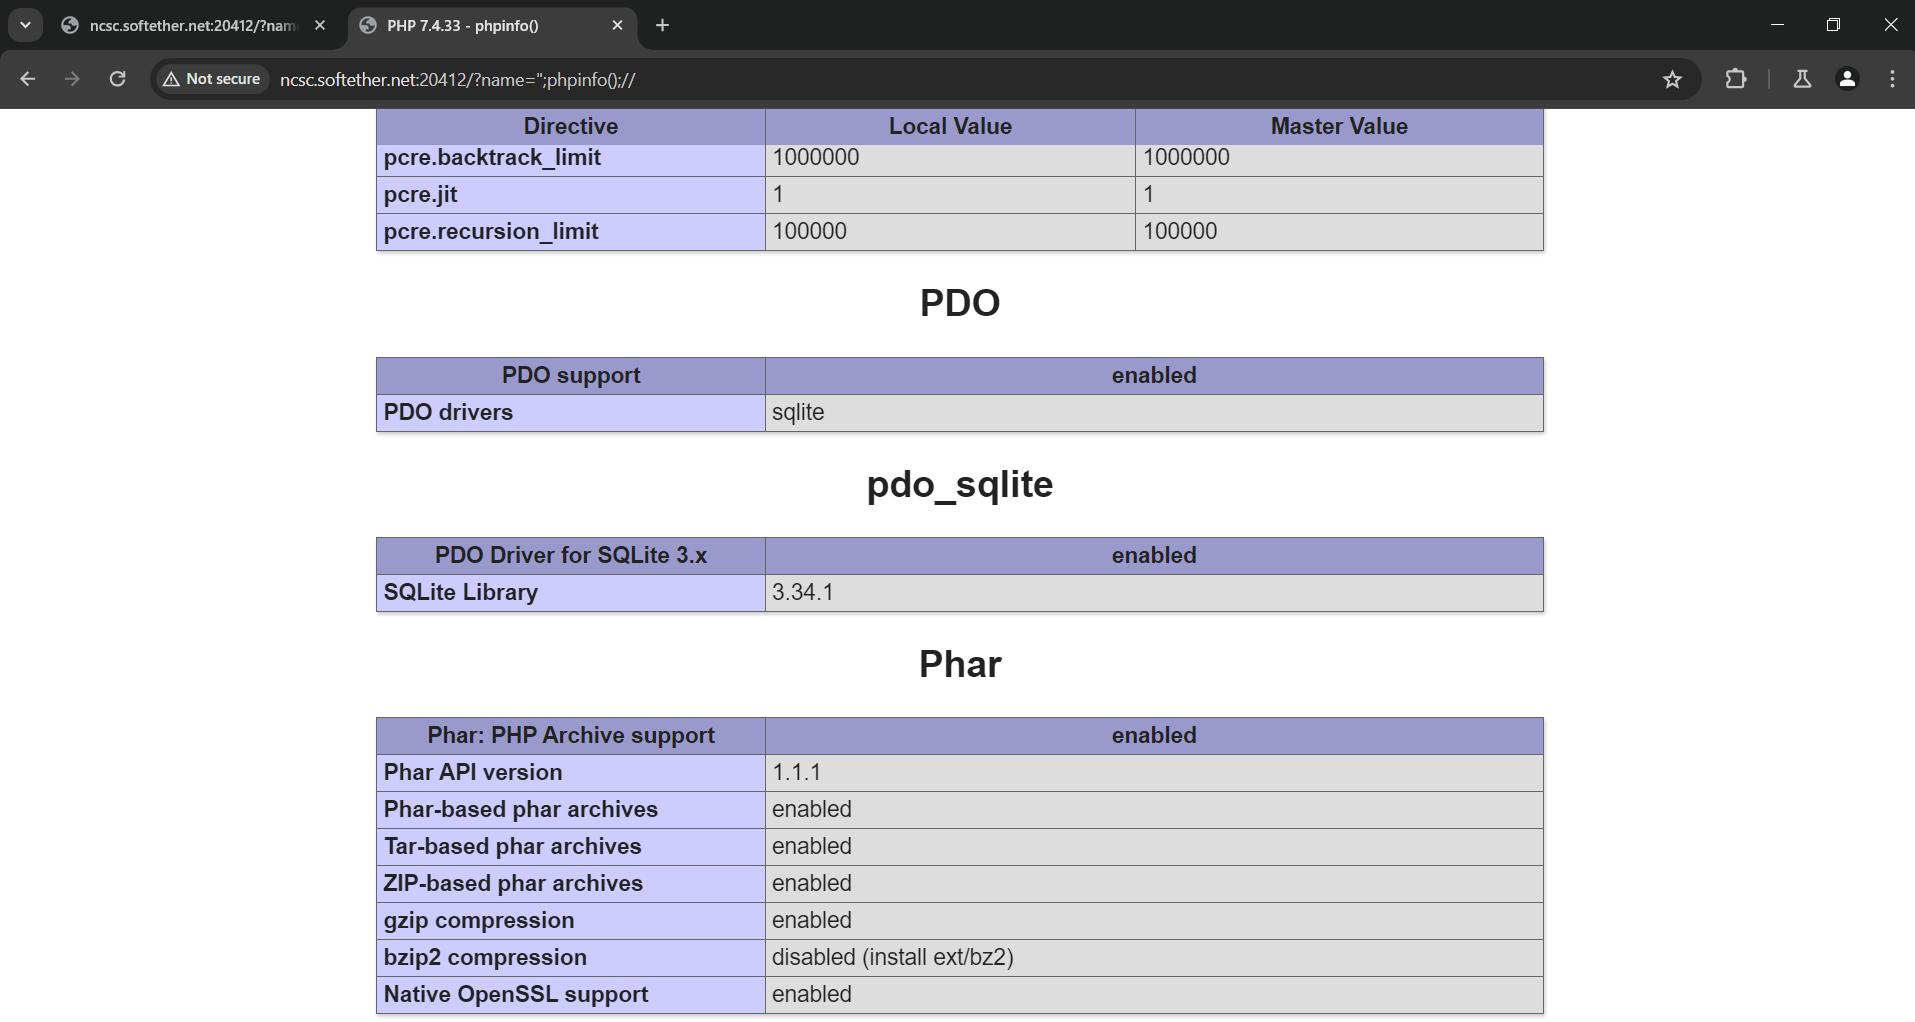This screenshot has width=1915, height=1022.
Task: Open the Chrome three-dot menu
Action: [x=1892, y=79]
